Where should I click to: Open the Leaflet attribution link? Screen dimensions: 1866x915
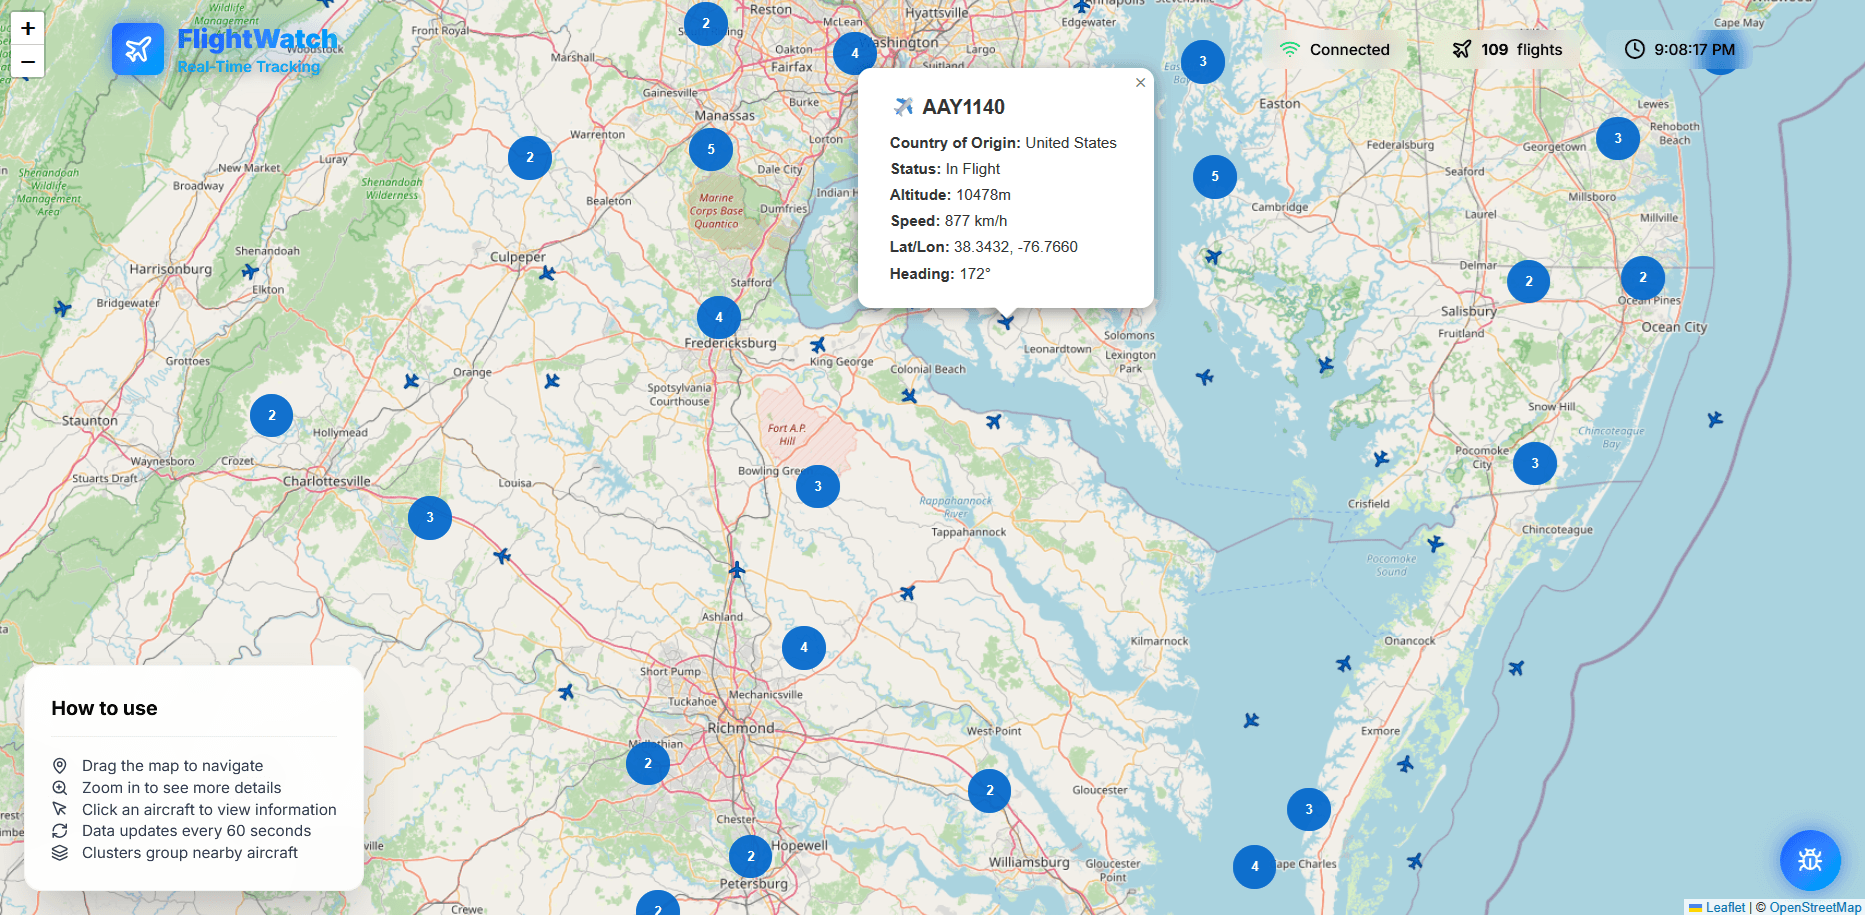1724,907
